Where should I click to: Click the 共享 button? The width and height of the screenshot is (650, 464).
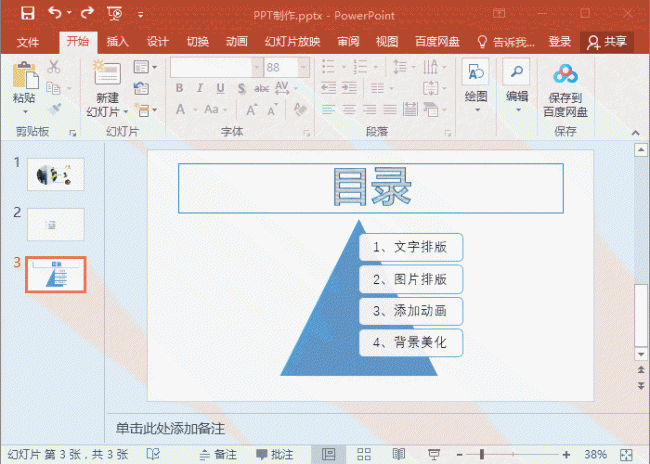(x=607, y=42)
